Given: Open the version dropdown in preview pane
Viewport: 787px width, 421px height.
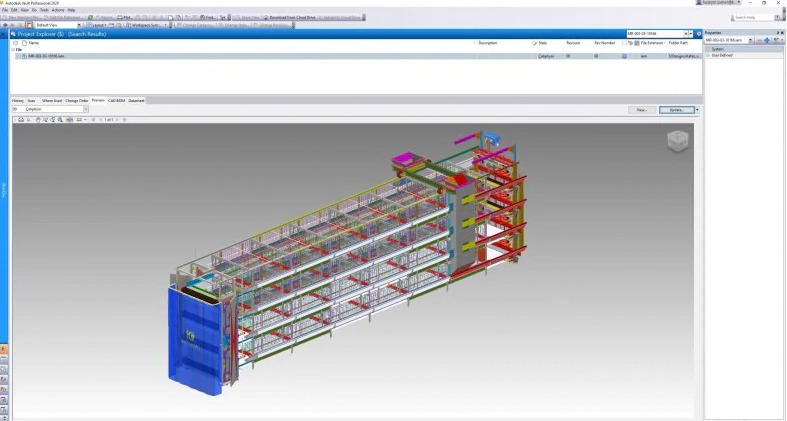Looking at the screenshot, I should click(x=86, y=109).
